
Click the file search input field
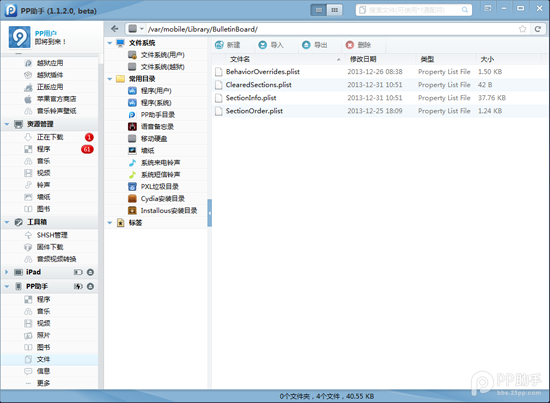pos(414,10)
